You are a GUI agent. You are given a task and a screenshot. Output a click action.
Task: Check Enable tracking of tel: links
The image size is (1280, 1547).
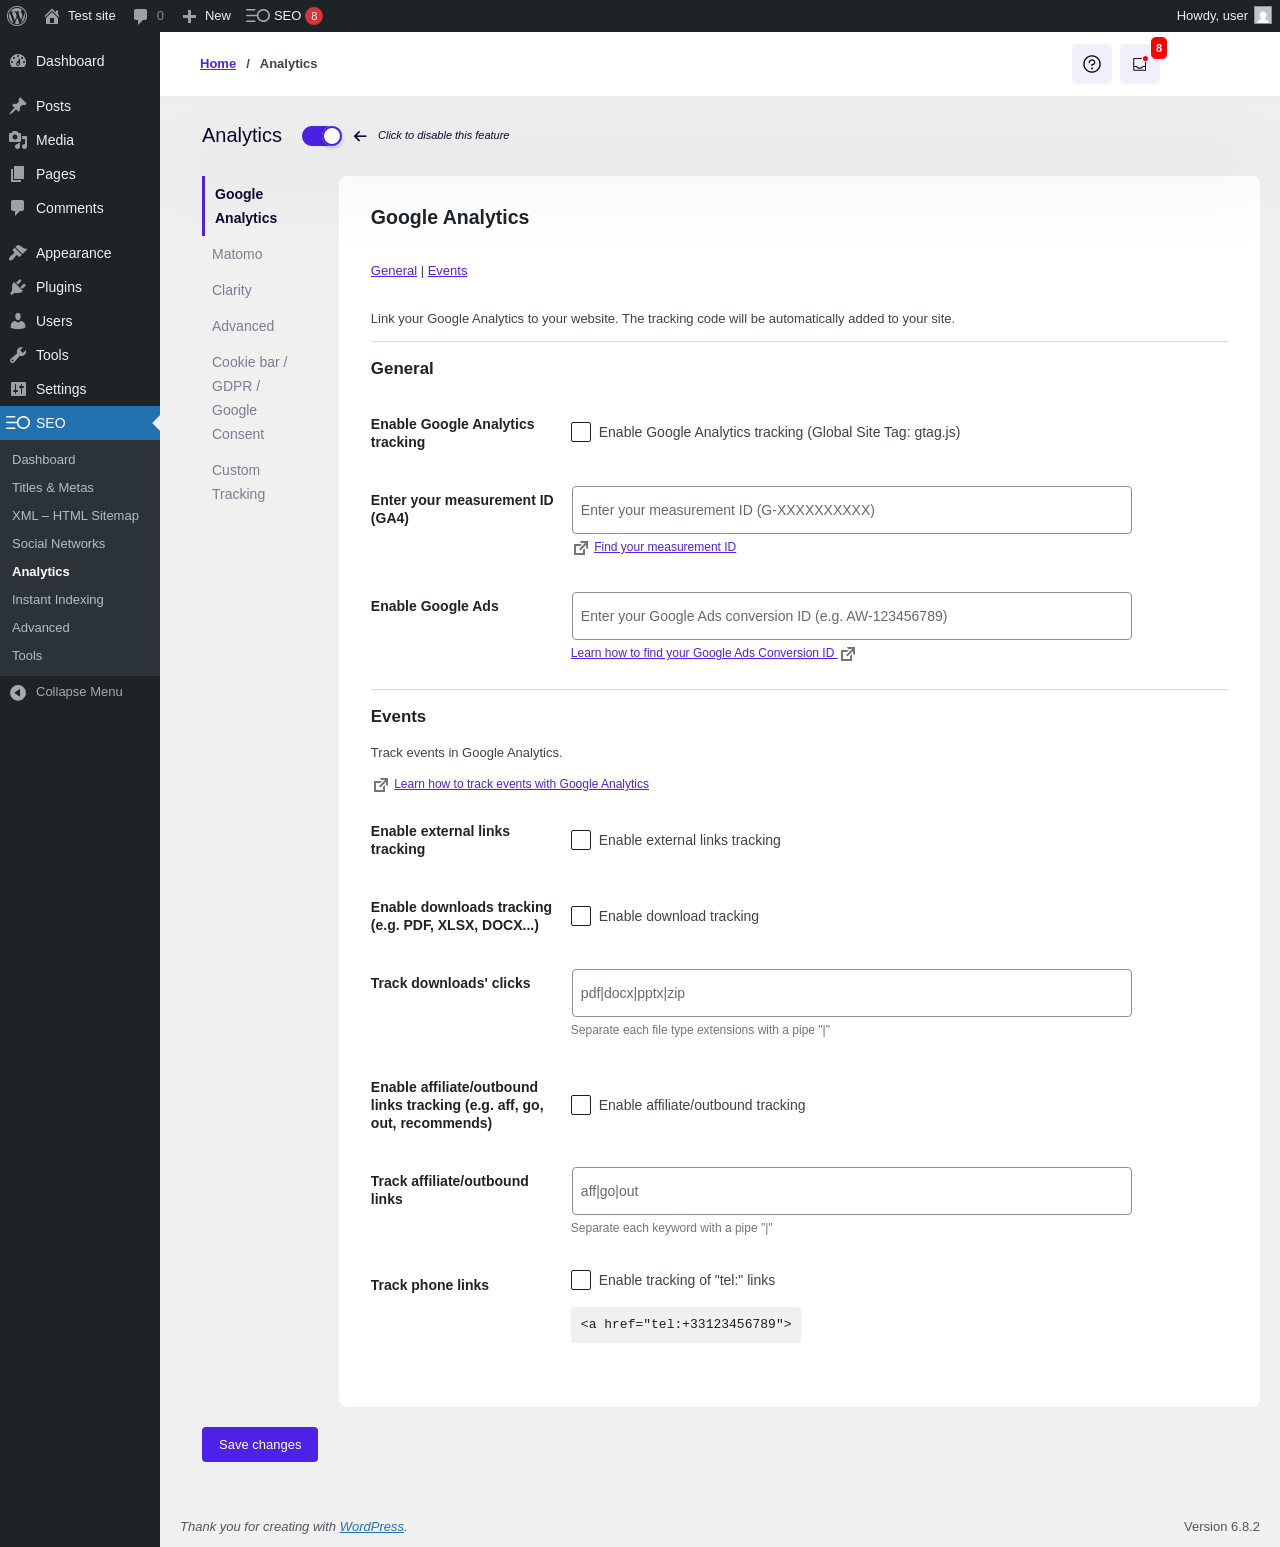(581, 1280)
